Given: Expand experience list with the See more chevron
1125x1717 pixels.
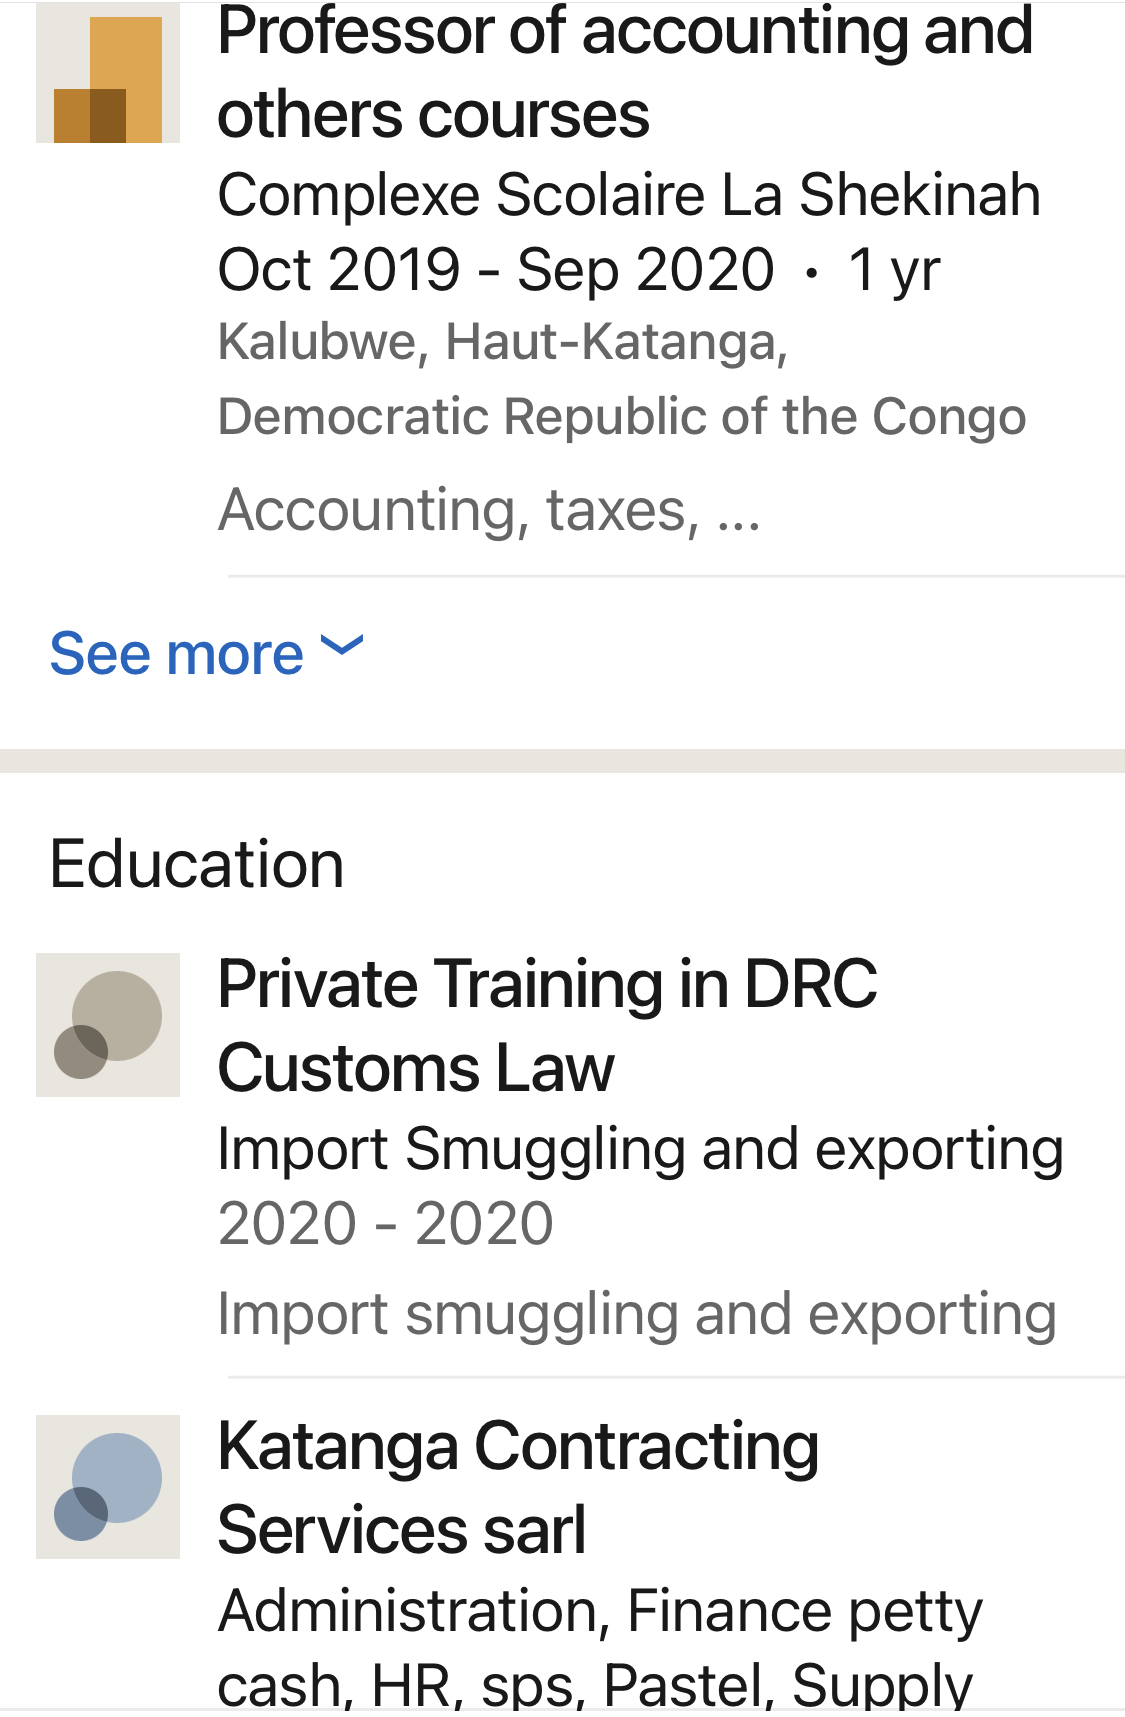Looking at the screenshot, I should [342, 647].
